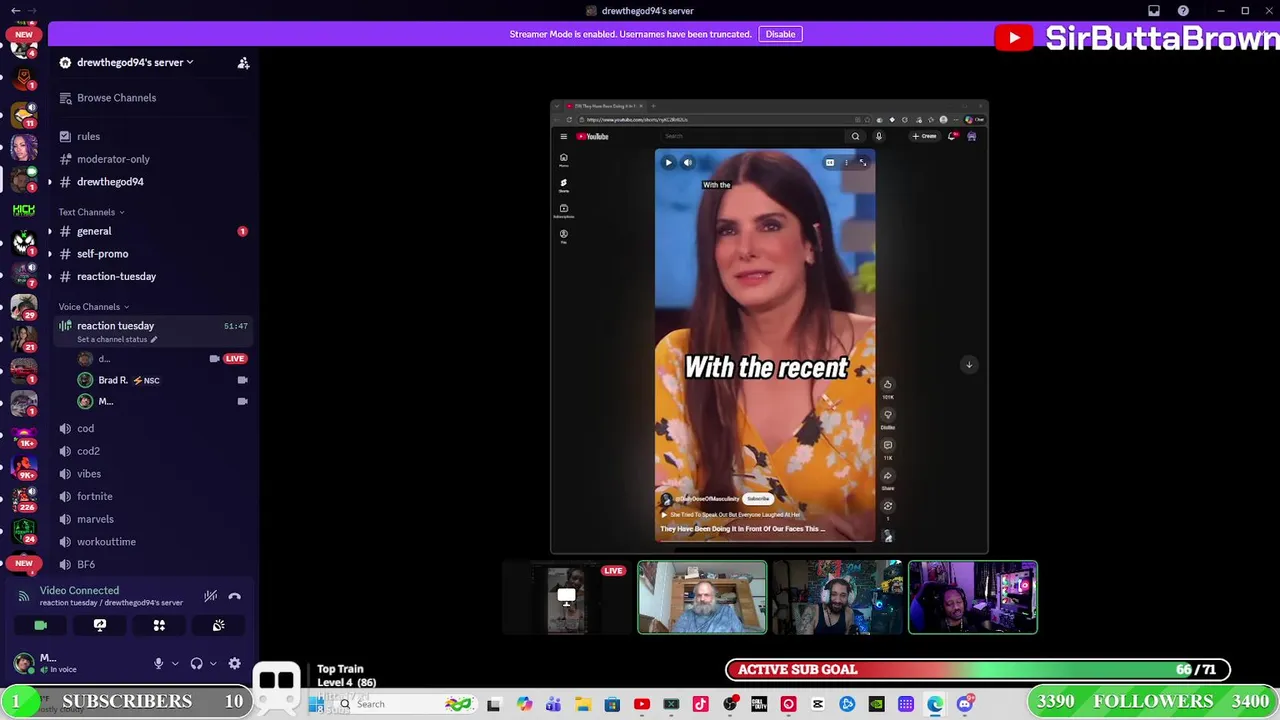Expand threads arrow beside general channel
Screen dimensions: 1280x720
pyautogui.click(x=50, y=231)
